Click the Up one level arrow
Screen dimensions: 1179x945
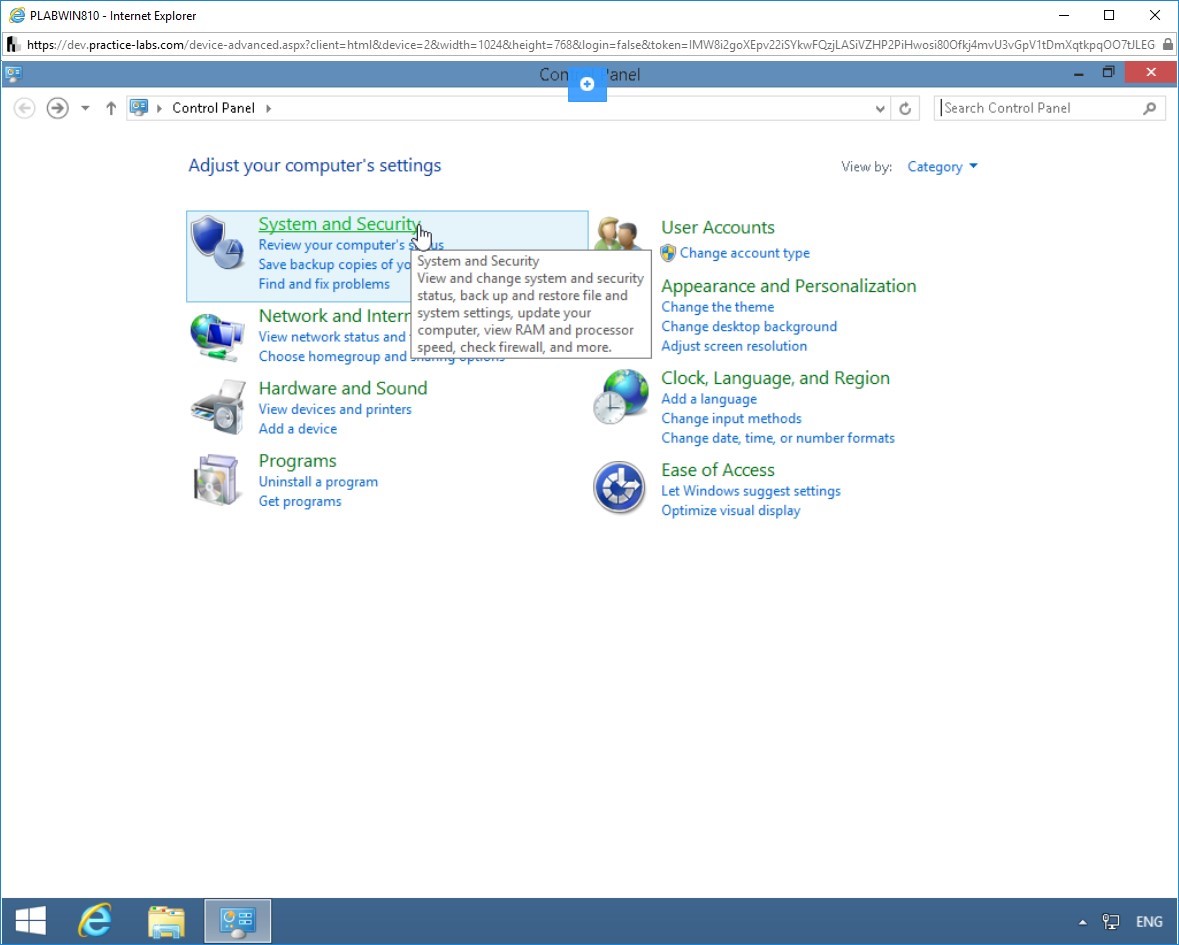pyautogui.click(x=111, y=108)
